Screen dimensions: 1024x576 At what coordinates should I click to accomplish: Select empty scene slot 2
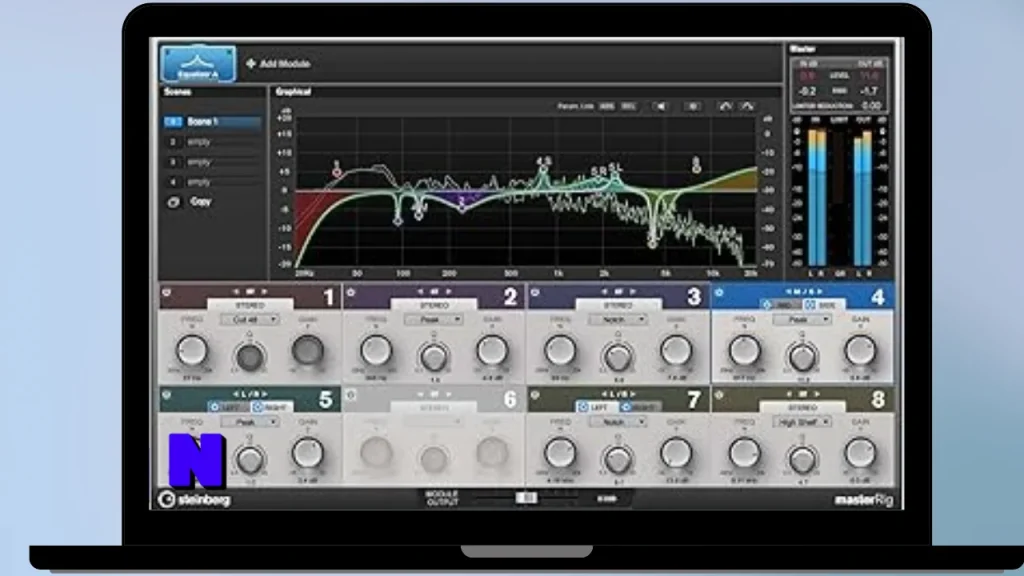[x=213, y=142]
